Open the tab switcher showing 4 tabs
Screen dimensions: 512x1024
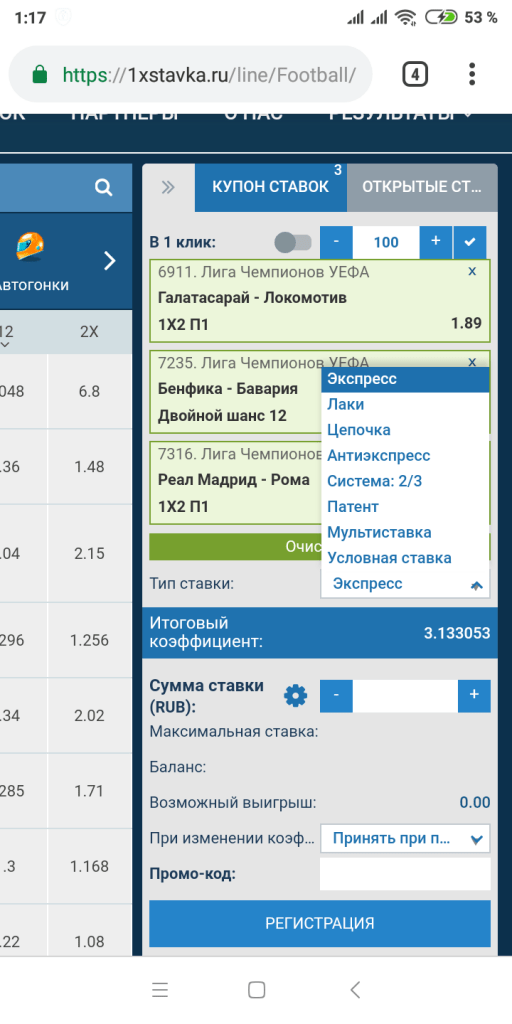[415, 74]
